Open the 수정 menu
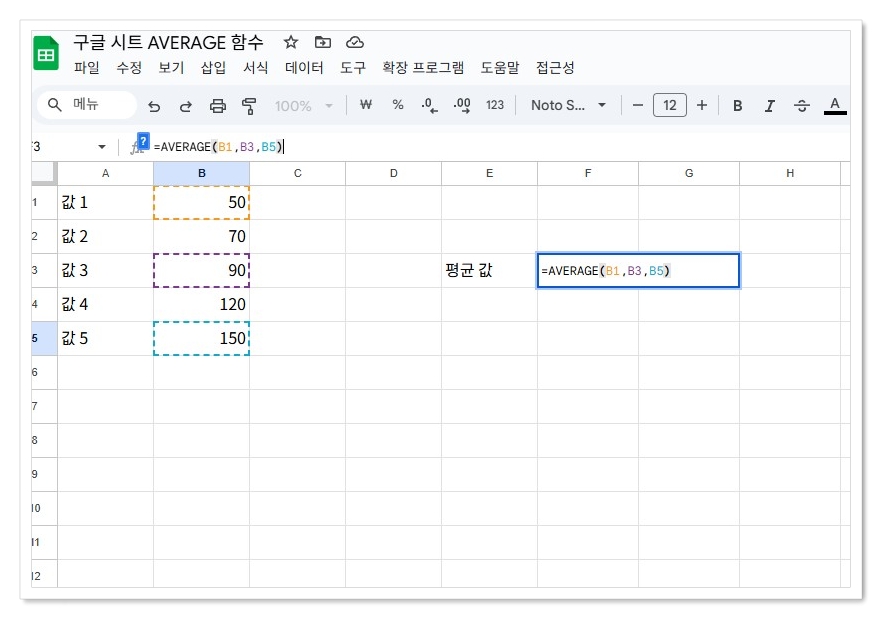 [129, 68]
